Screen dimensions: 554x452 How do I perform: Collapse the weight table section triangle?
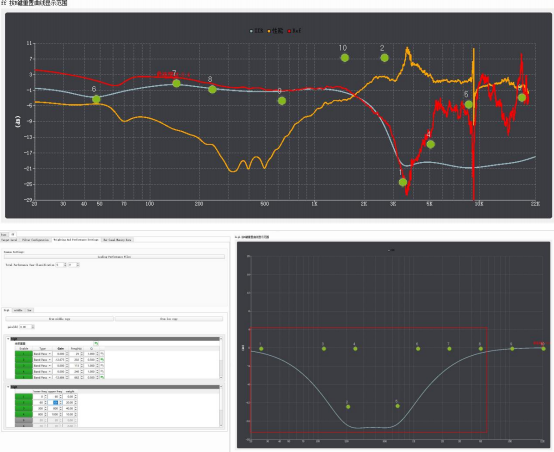click(x=8, y=387)
